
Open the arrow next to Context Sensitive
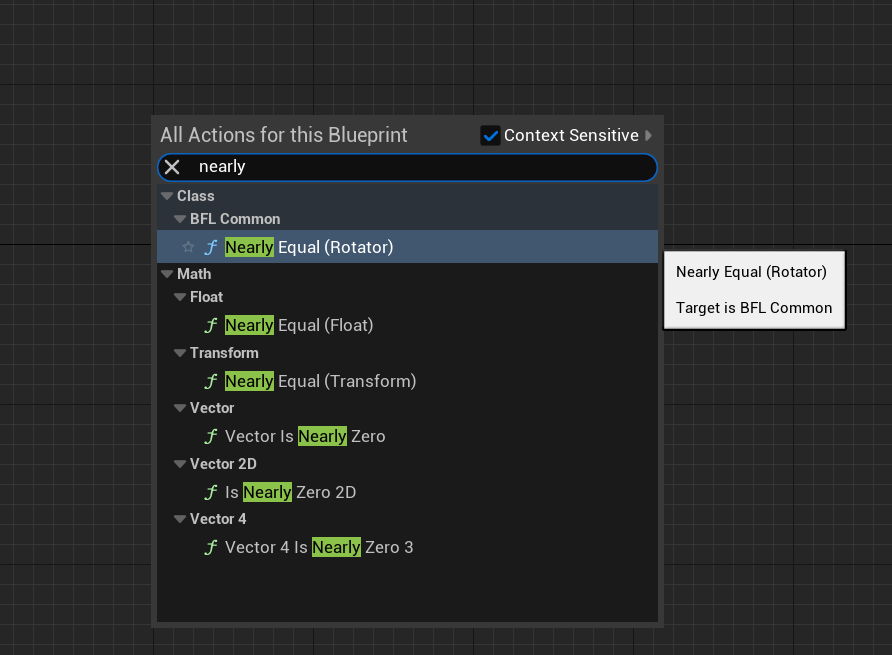coord(649,135)
